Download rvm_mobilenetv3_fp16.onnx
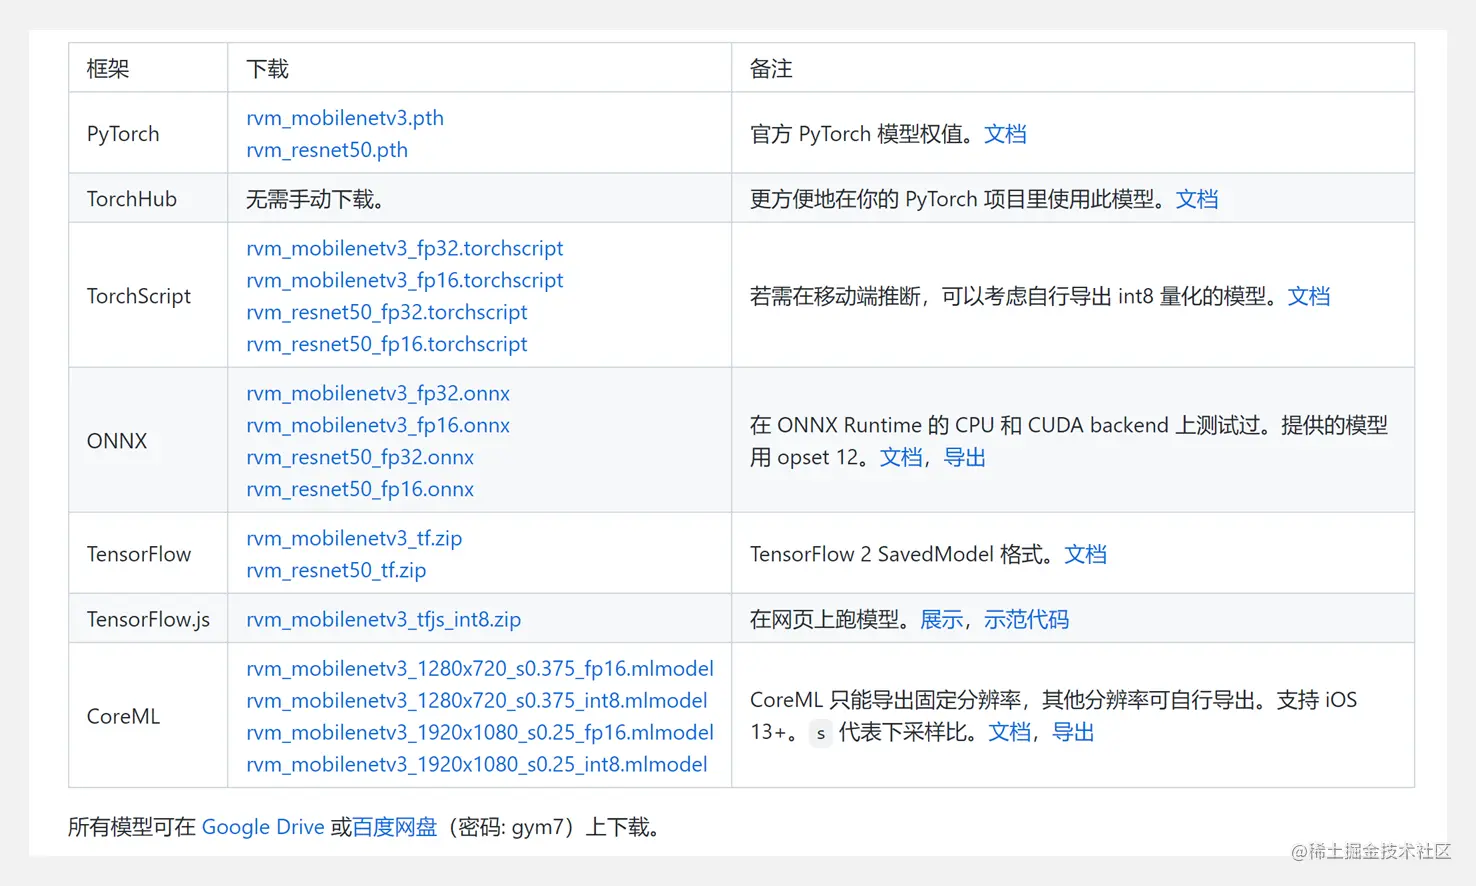The image size is (1476, 886). pos(378,425)
